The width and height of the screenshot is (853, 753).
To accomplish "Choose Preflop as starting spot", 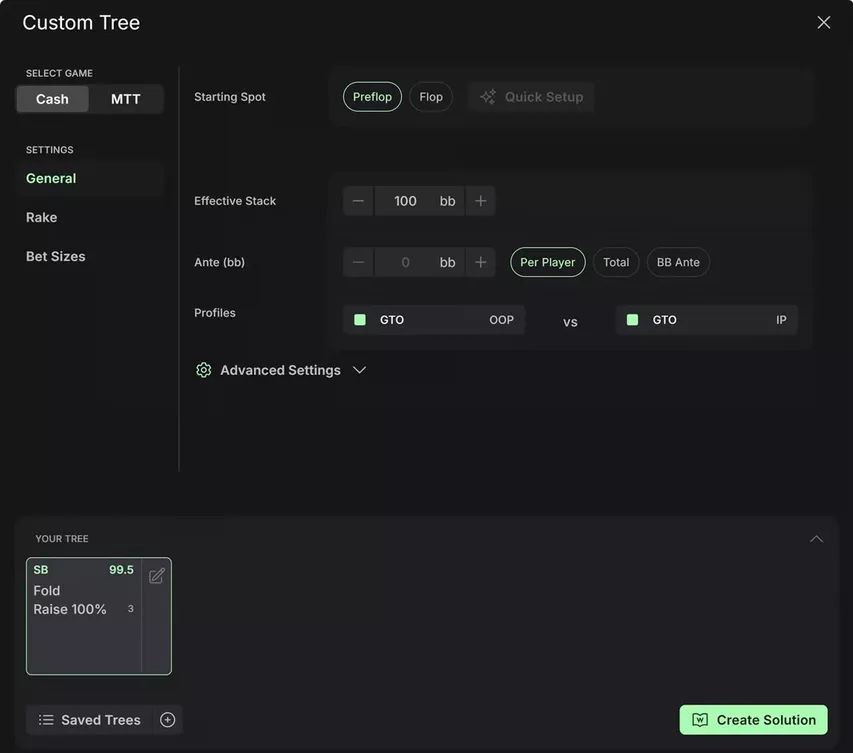I will [372, 97].
